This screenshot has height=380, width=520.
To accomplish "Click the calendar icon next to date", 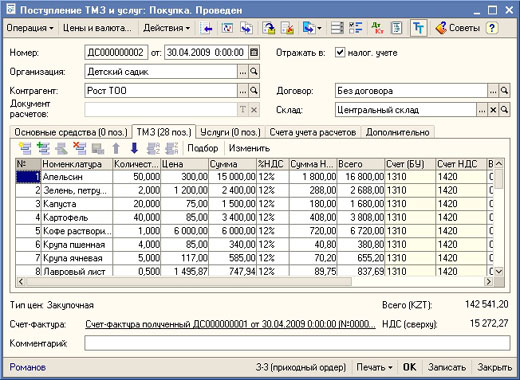I will [x=254, y=53].
